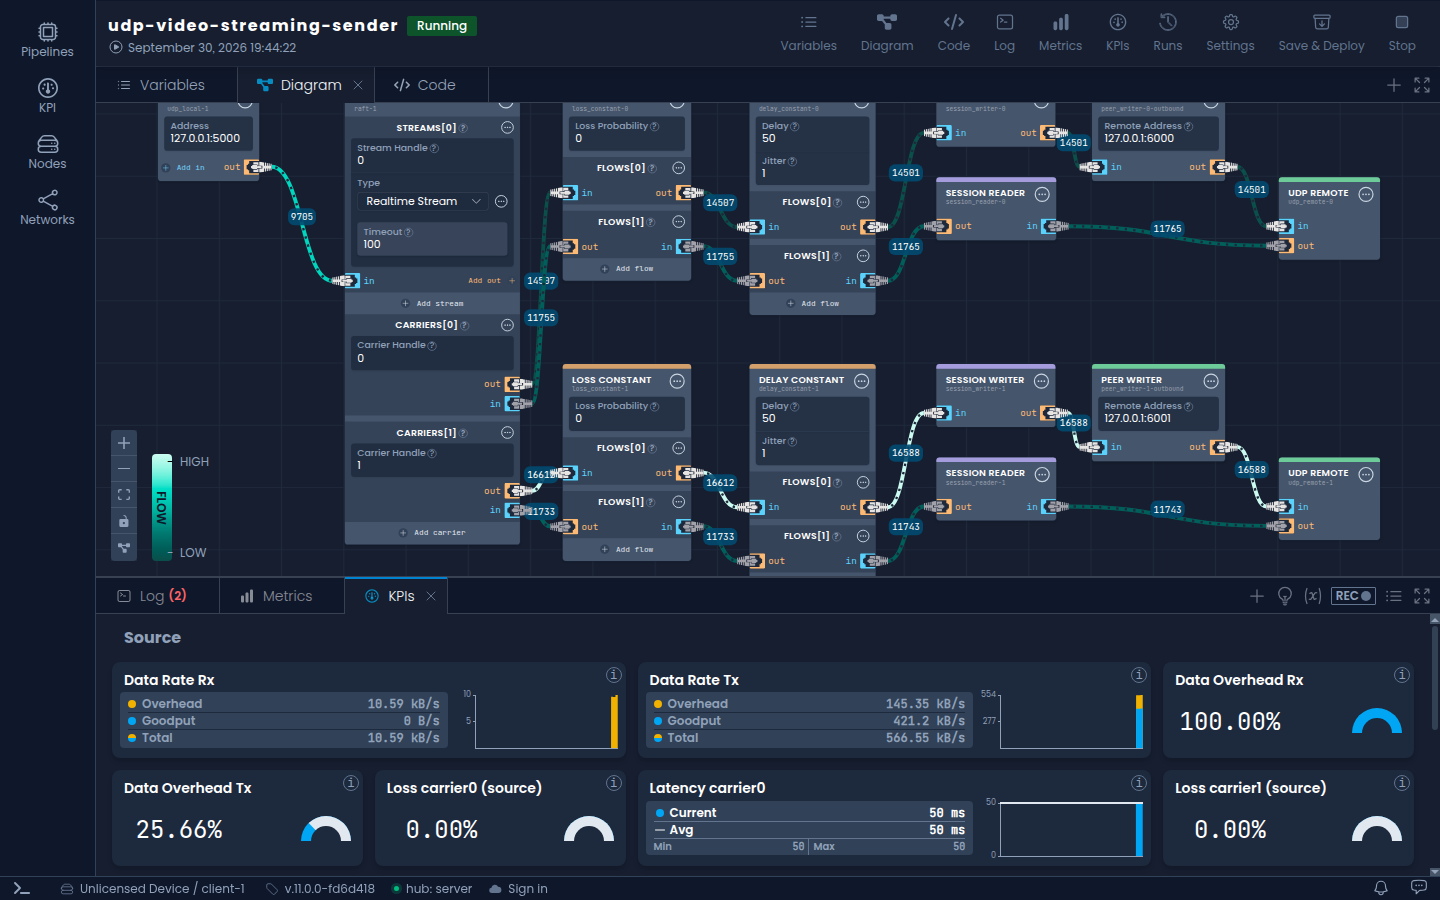Show info for Data Rate Tx
The image size is (1440, 900).
[1138, 675]
